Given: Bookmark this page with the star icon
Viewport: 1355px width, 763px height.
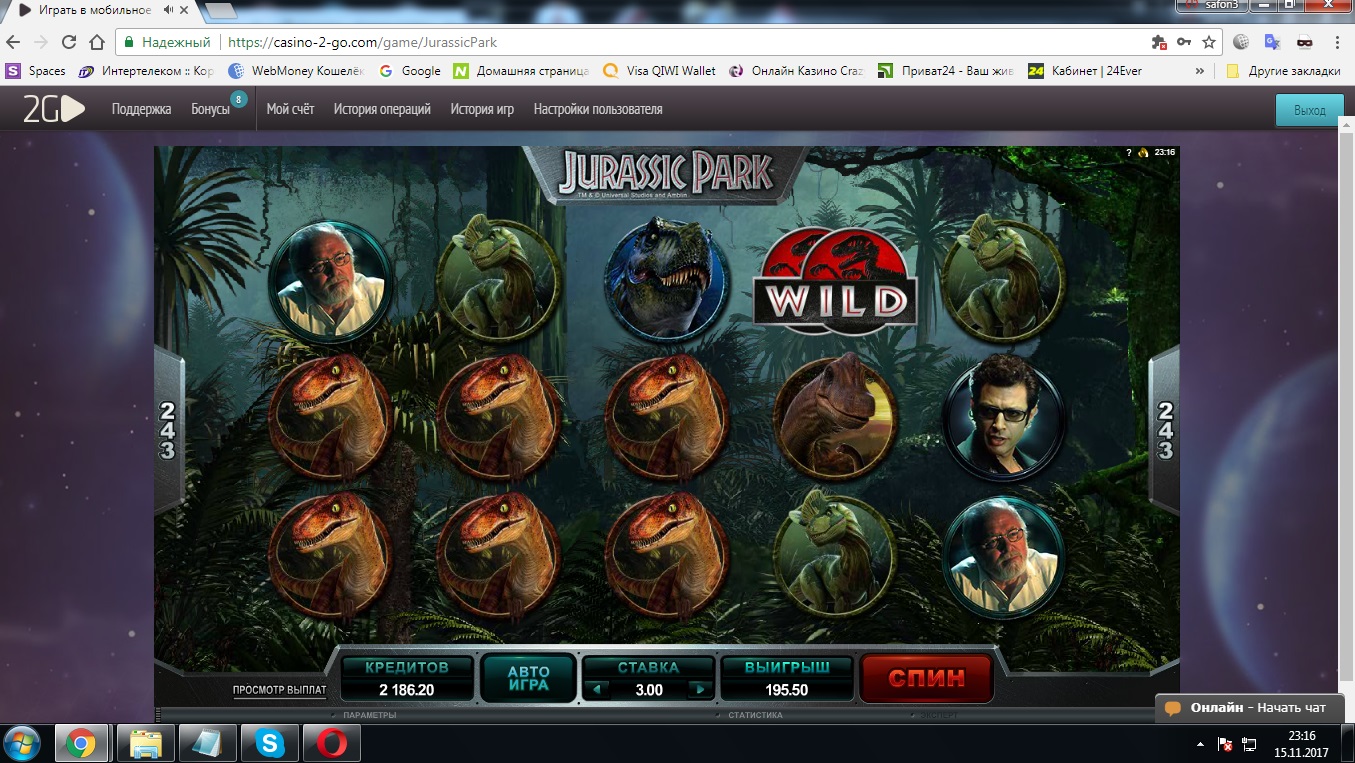Looking at the screenshot, I should 1209,42.
